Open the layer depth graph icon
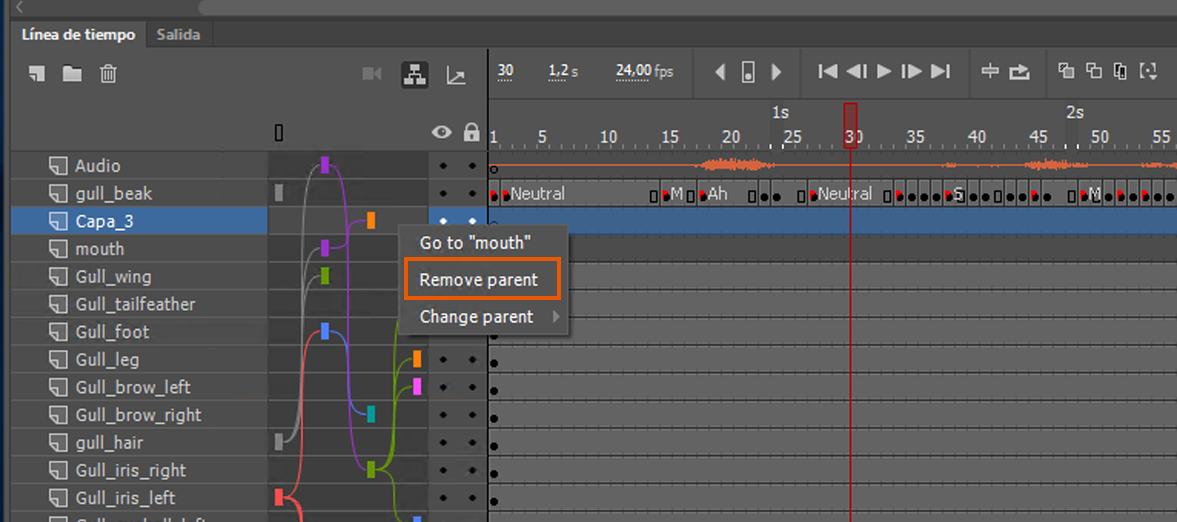 tap(456, 75)
